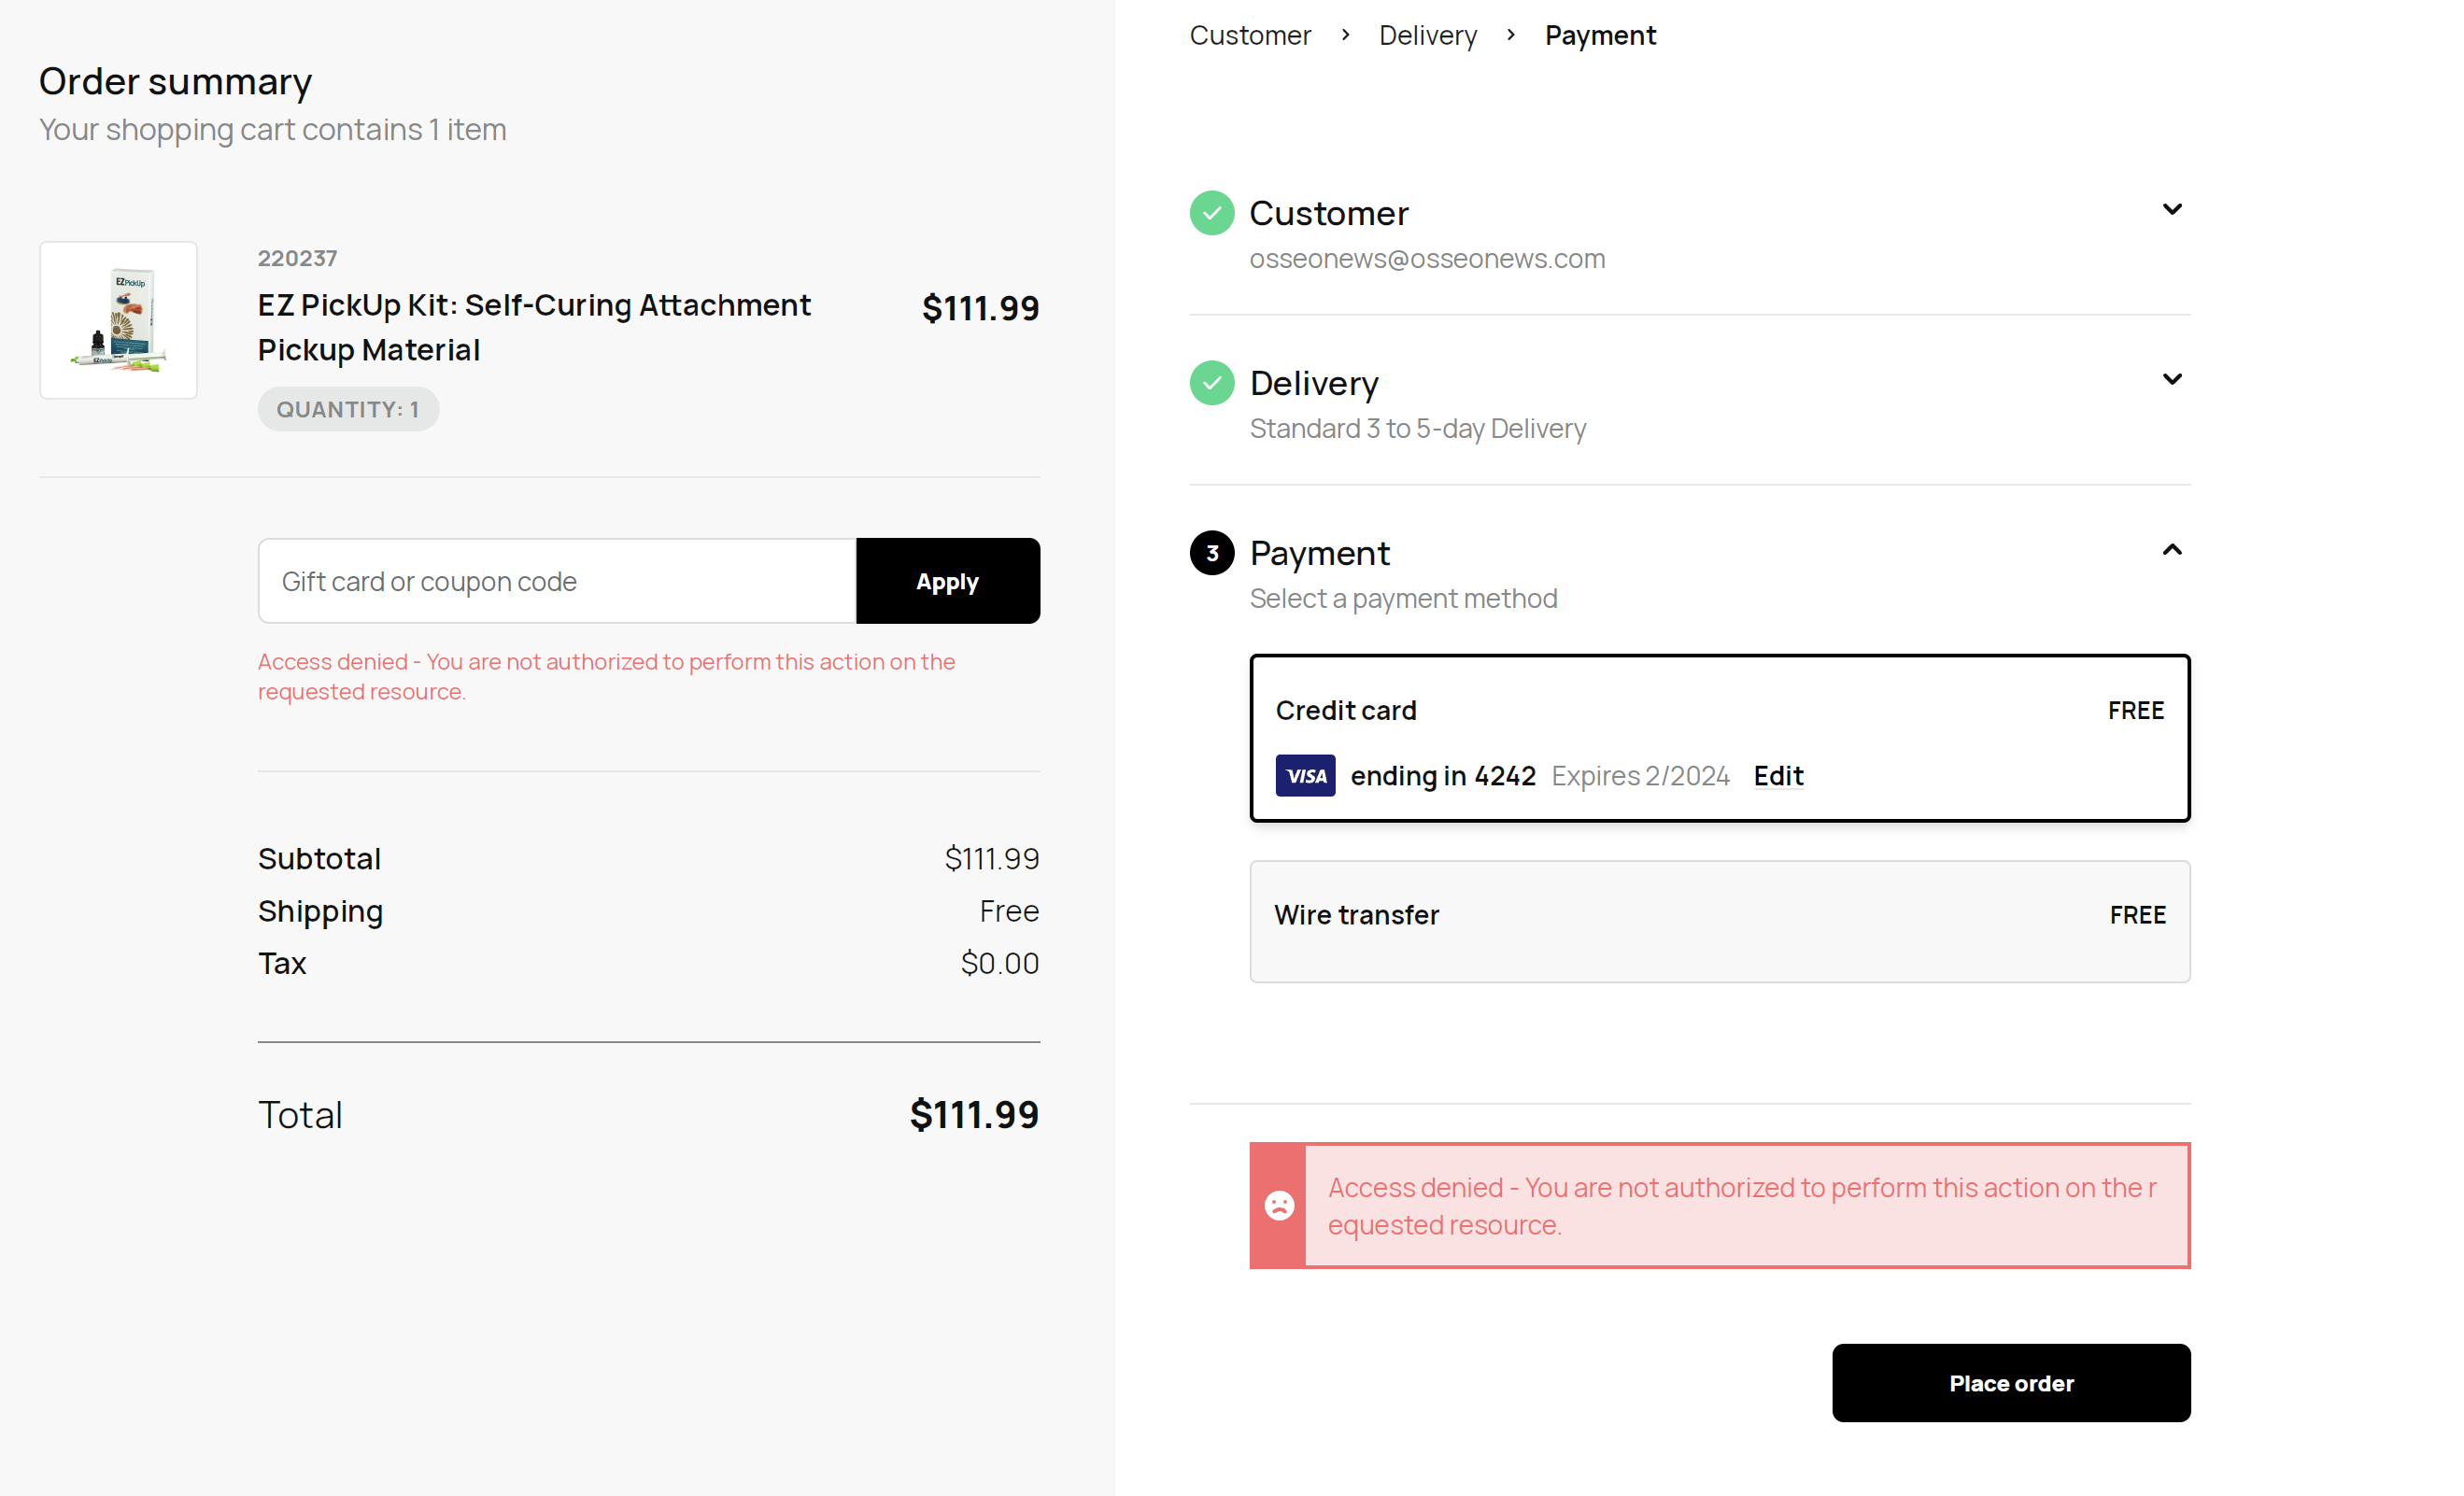The width and height of the screenshot is (2464, 1496).
Task: Expand the Customer section
Action: pos(2172,209)
